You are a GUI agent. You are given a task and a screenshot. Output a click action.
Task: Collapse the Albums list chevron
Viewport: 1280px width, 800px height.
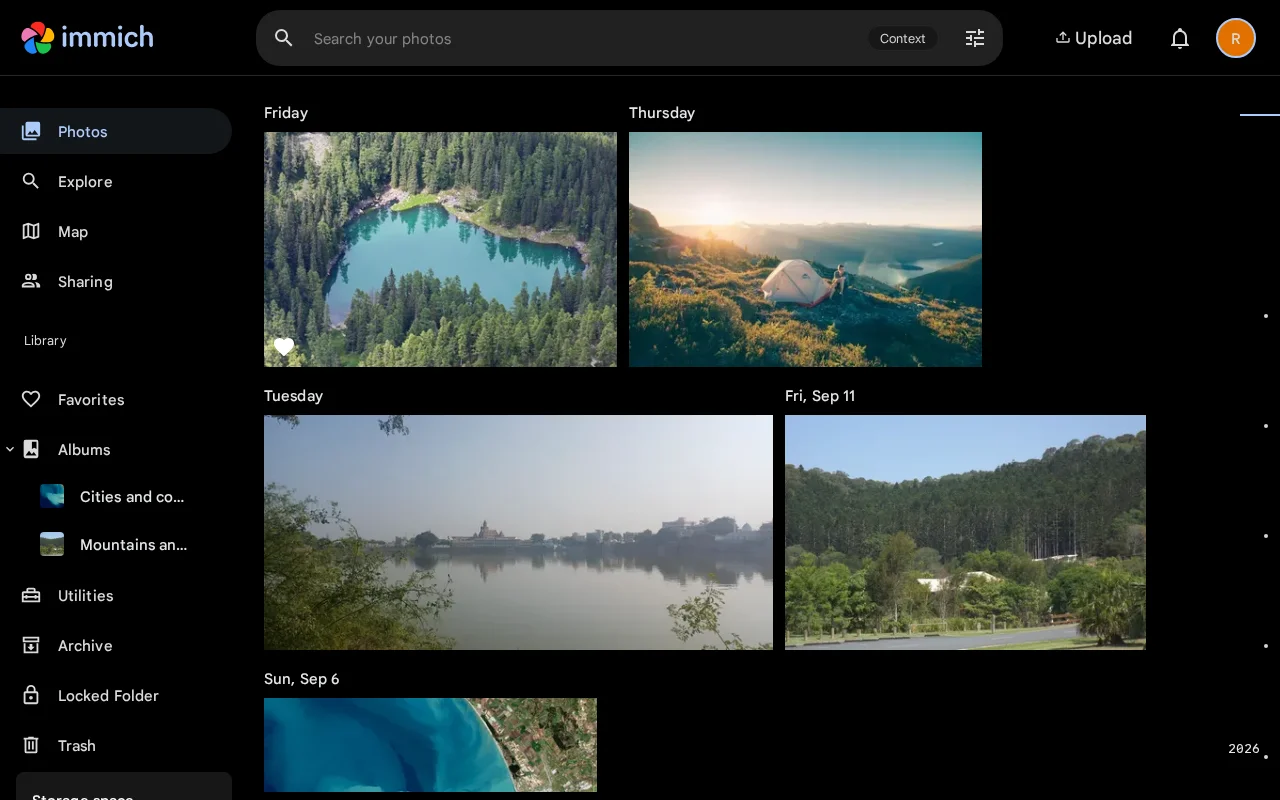pyautogui.click(x=10, y=449)
